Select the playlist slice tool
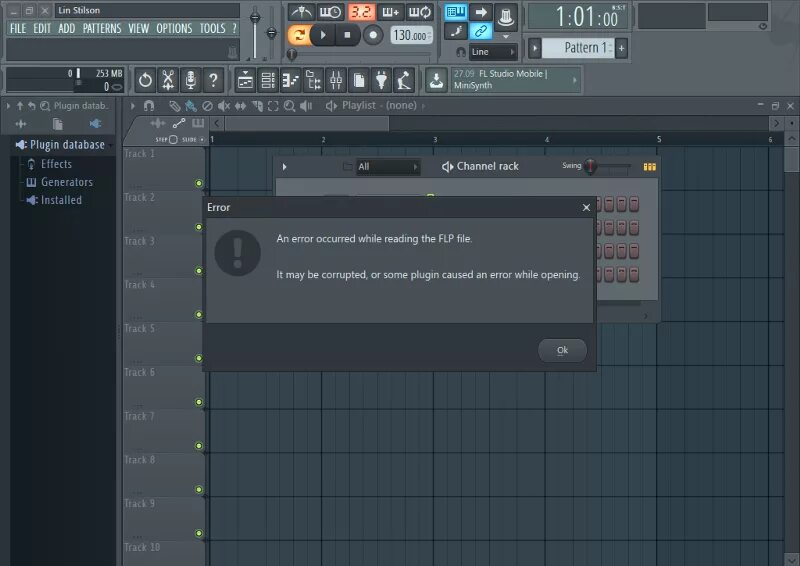800x566 pixels. click(x=257, y=106)
